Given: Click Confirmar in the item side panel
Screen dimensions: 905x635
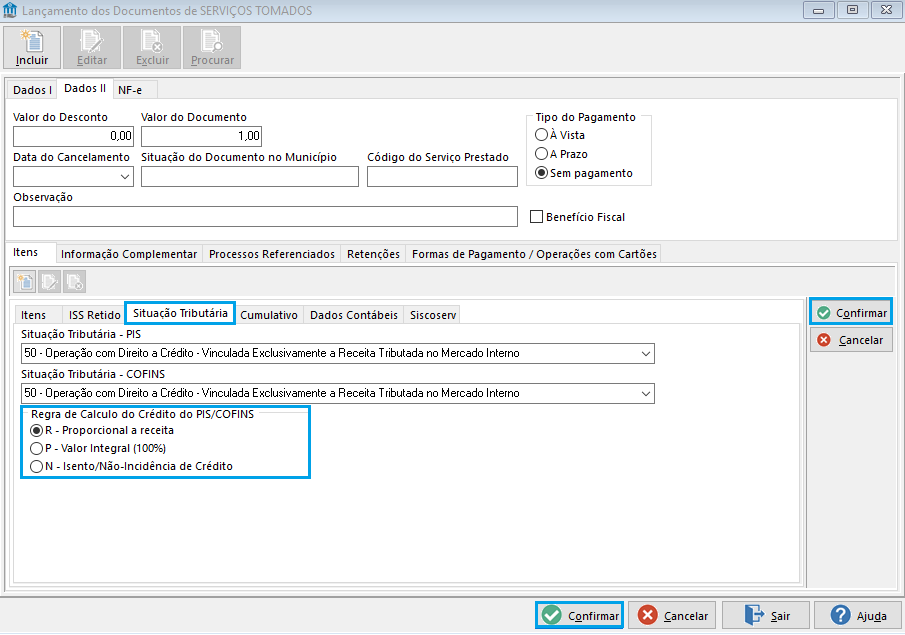Looking at the screenshot, I should coord(851,312).
